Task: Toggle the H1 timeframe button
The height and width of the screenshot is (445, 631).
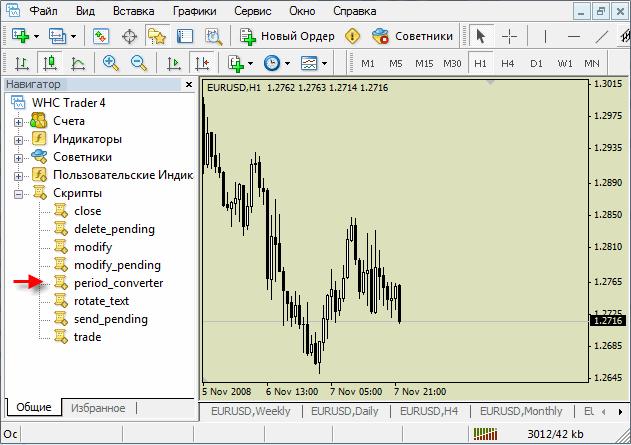Action: pos(480,63)
